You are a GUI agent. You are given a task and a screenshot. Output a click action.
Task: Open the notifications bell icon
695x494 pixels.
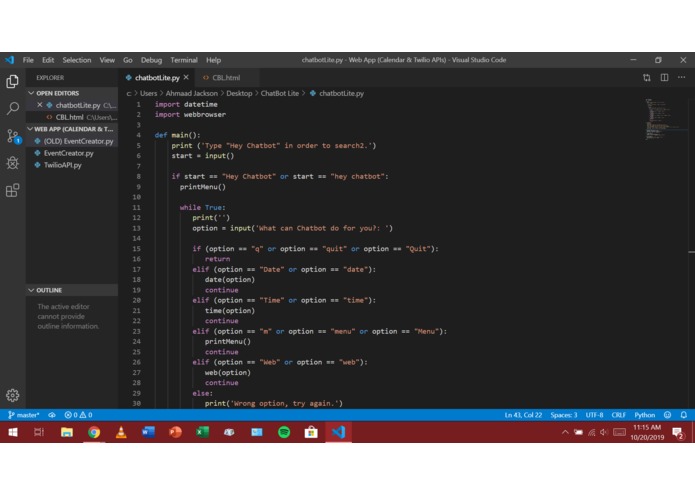[x=684, y=415]
